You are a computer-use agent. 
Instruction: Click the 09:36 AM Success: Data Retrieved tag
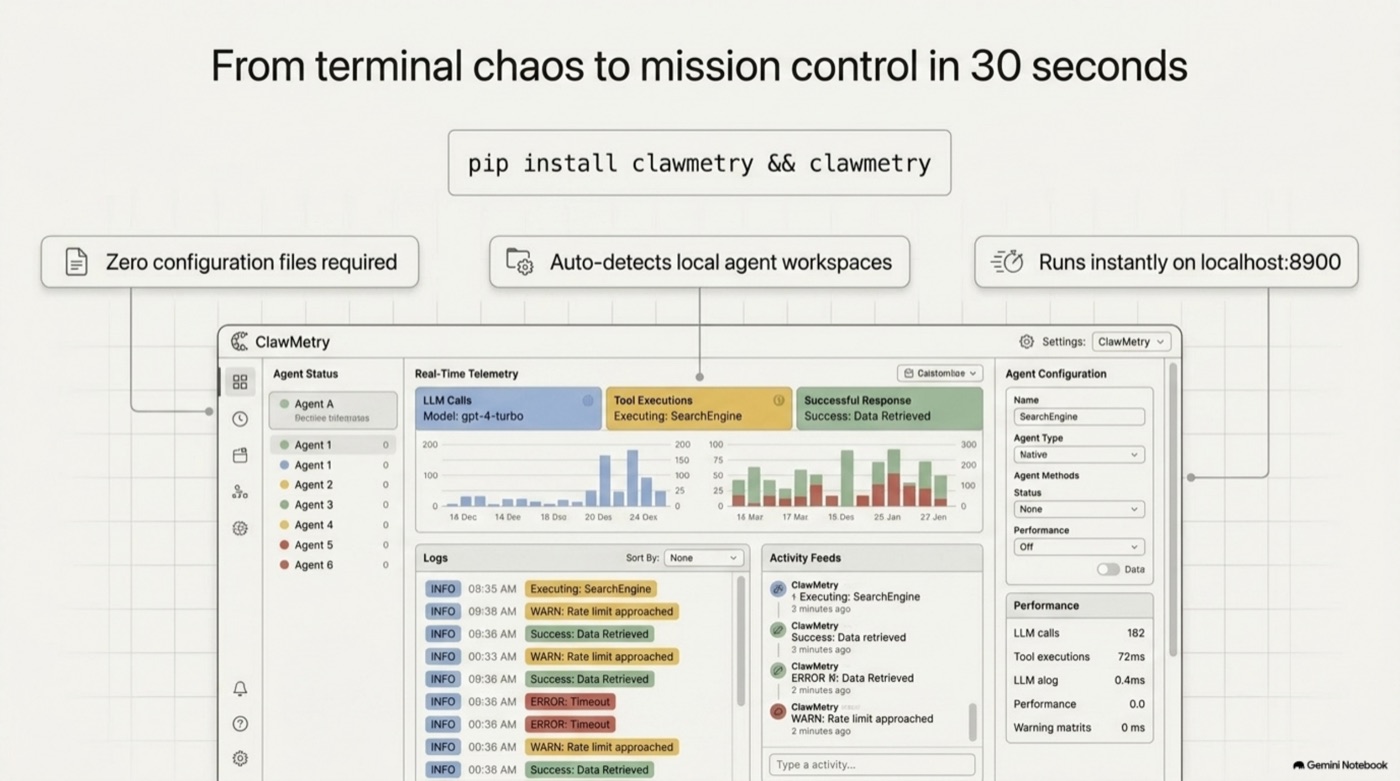coord(589,679)
